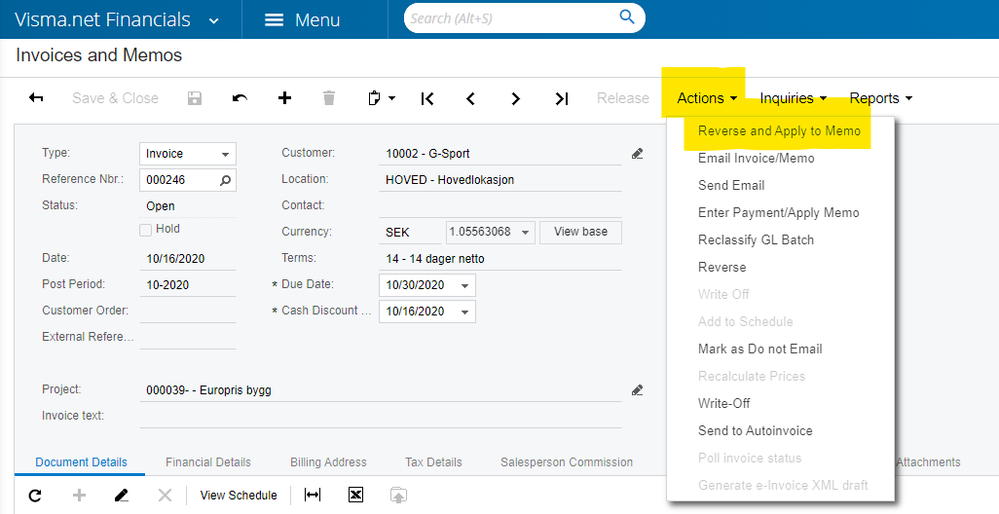Expand the Due Date picker arrow

(465, 285)
